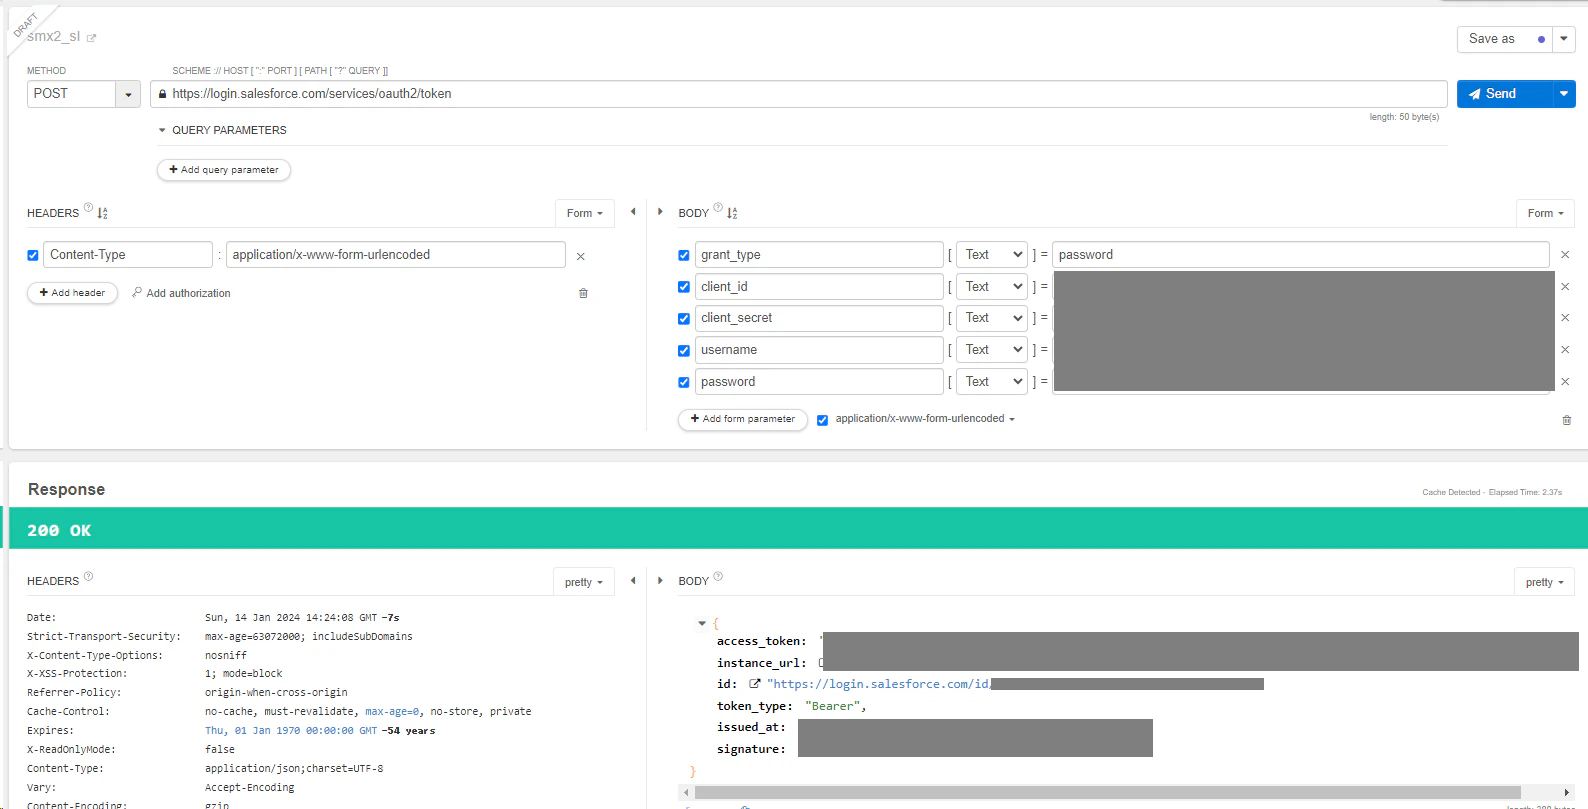1588x809 pixels.
Task: Delete the request body with the trash icon
Action: coord(1567,420)
